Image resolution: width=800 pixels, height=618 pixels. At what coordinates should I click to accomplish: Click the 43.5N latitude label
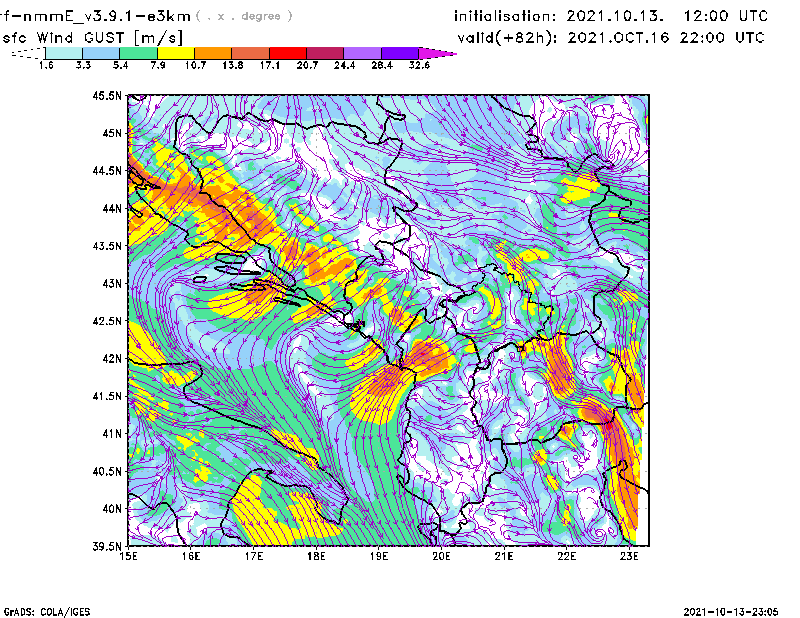coord(107,246)
